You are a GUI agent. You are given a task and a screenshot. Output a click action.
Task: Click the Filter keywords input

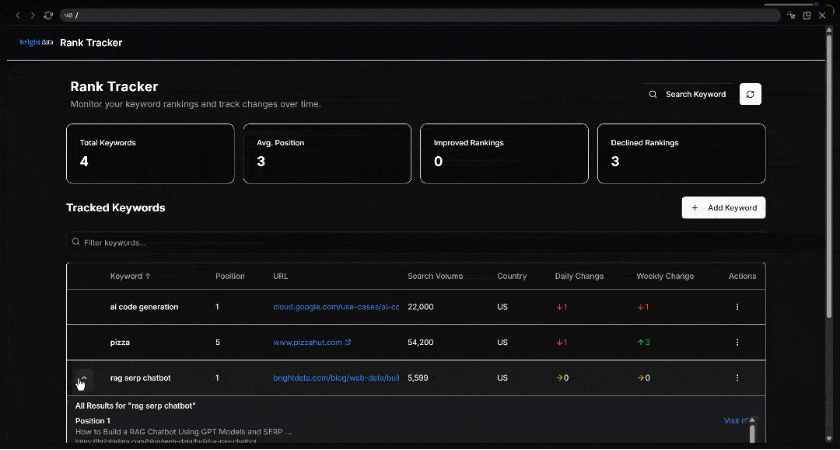pos(416,243)
